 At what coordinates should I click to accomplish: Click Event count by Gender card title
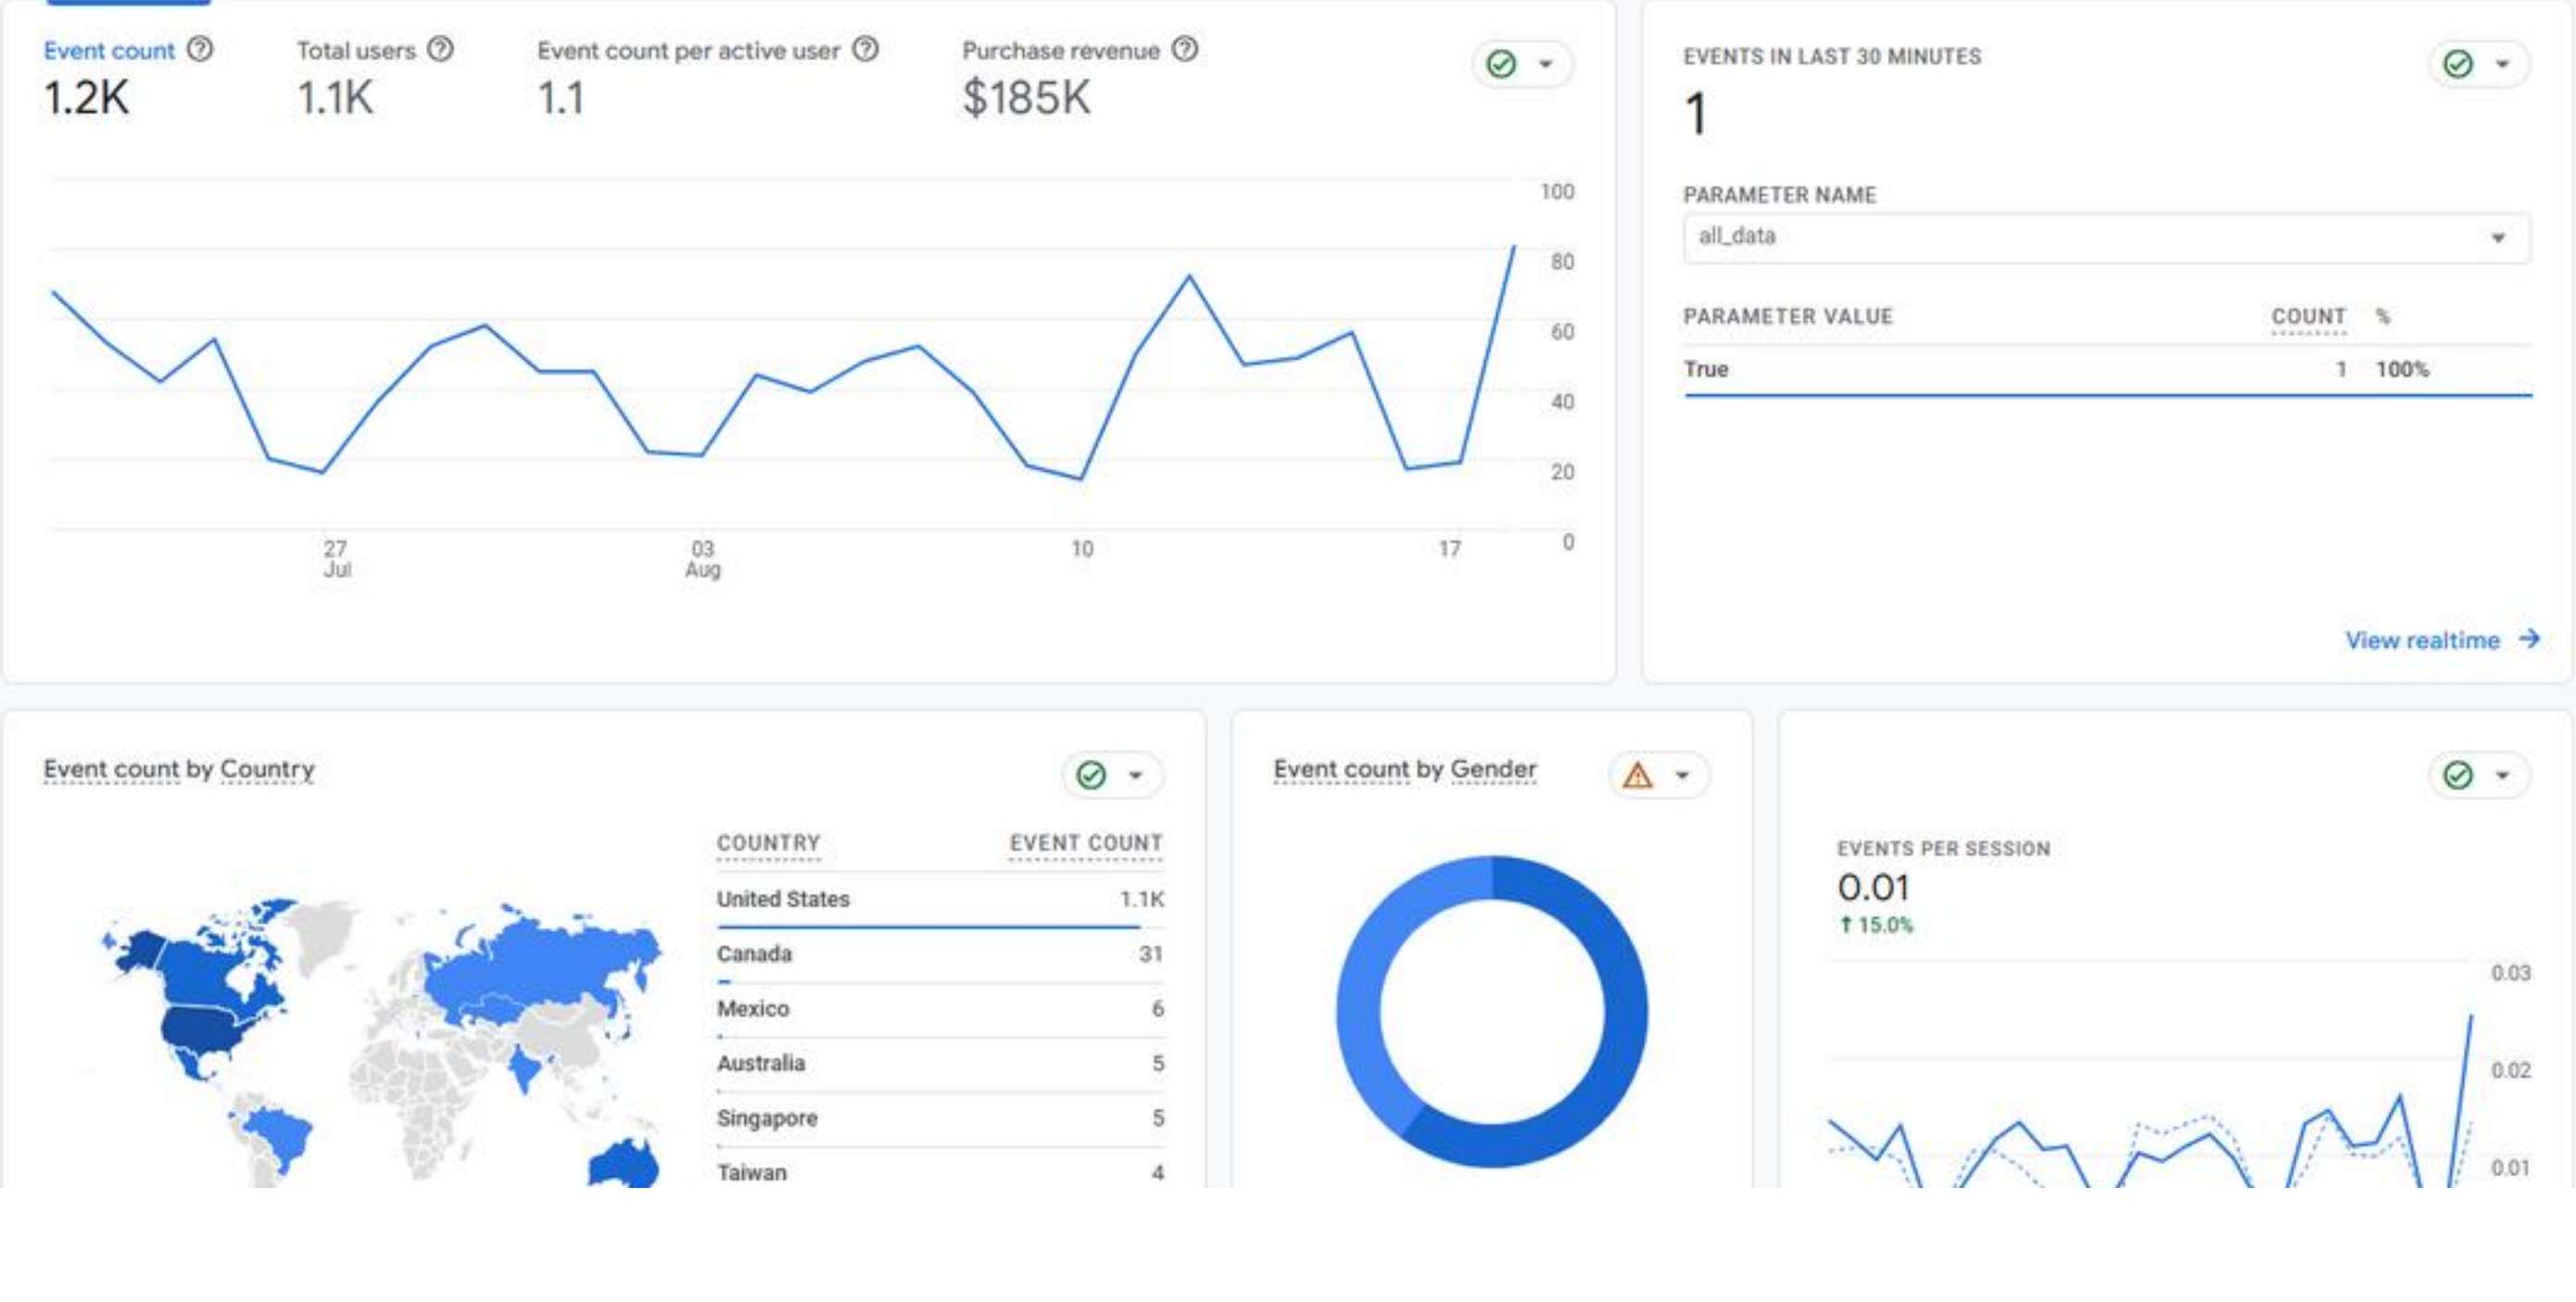[1404, 769]
